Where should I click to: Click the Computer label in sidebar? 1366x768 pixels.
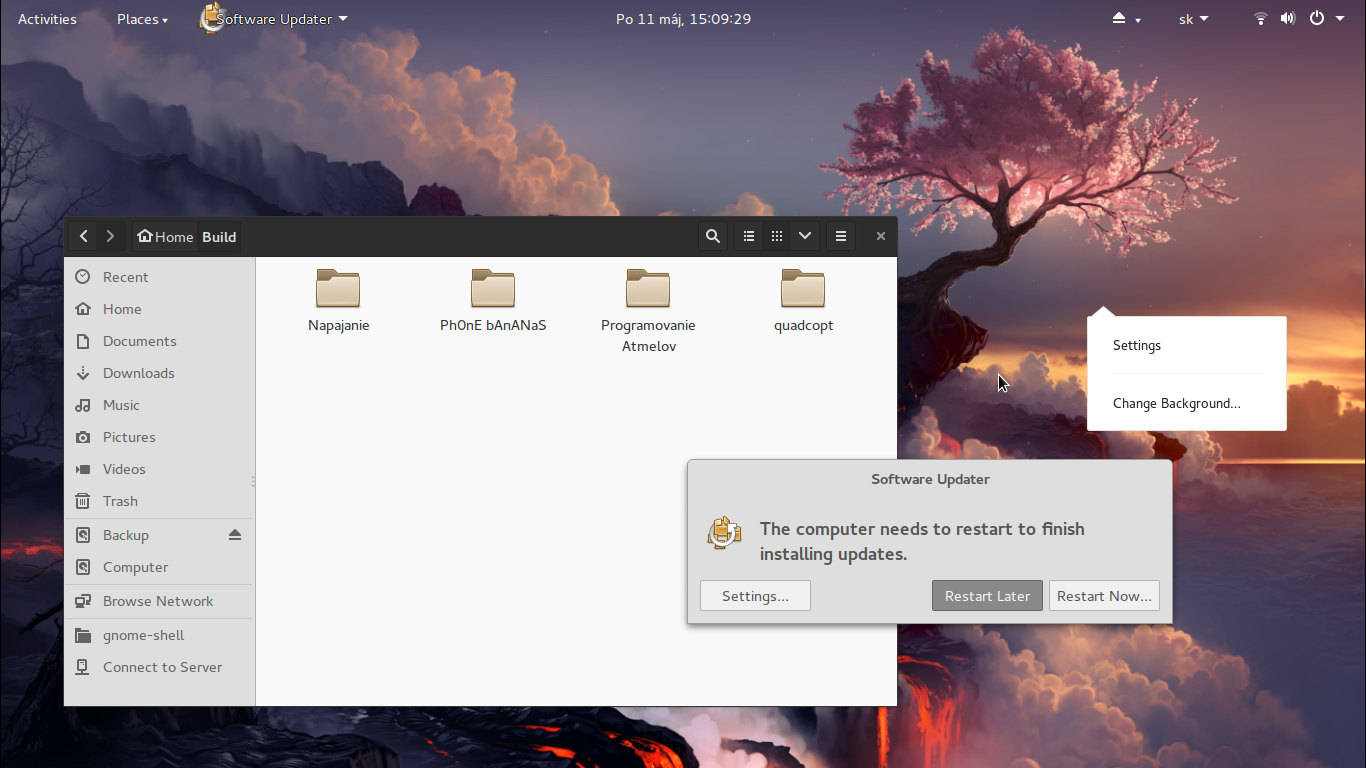(135, 567)
